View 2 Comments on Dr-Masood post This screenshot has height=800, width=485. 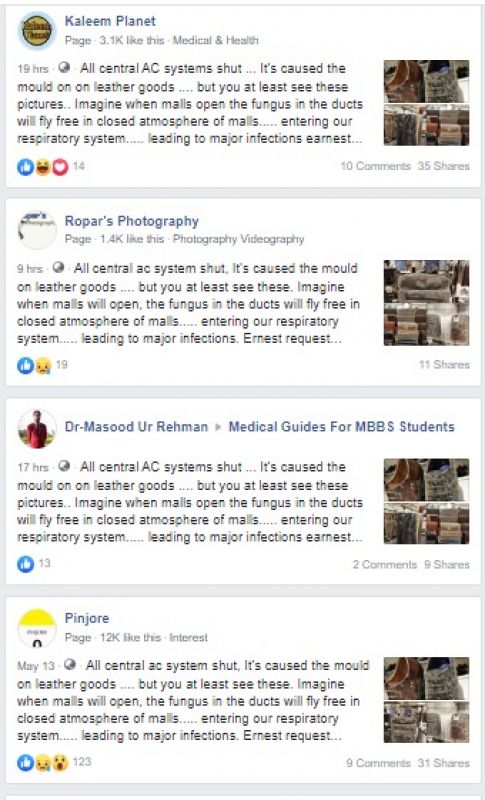click(385, 564)
